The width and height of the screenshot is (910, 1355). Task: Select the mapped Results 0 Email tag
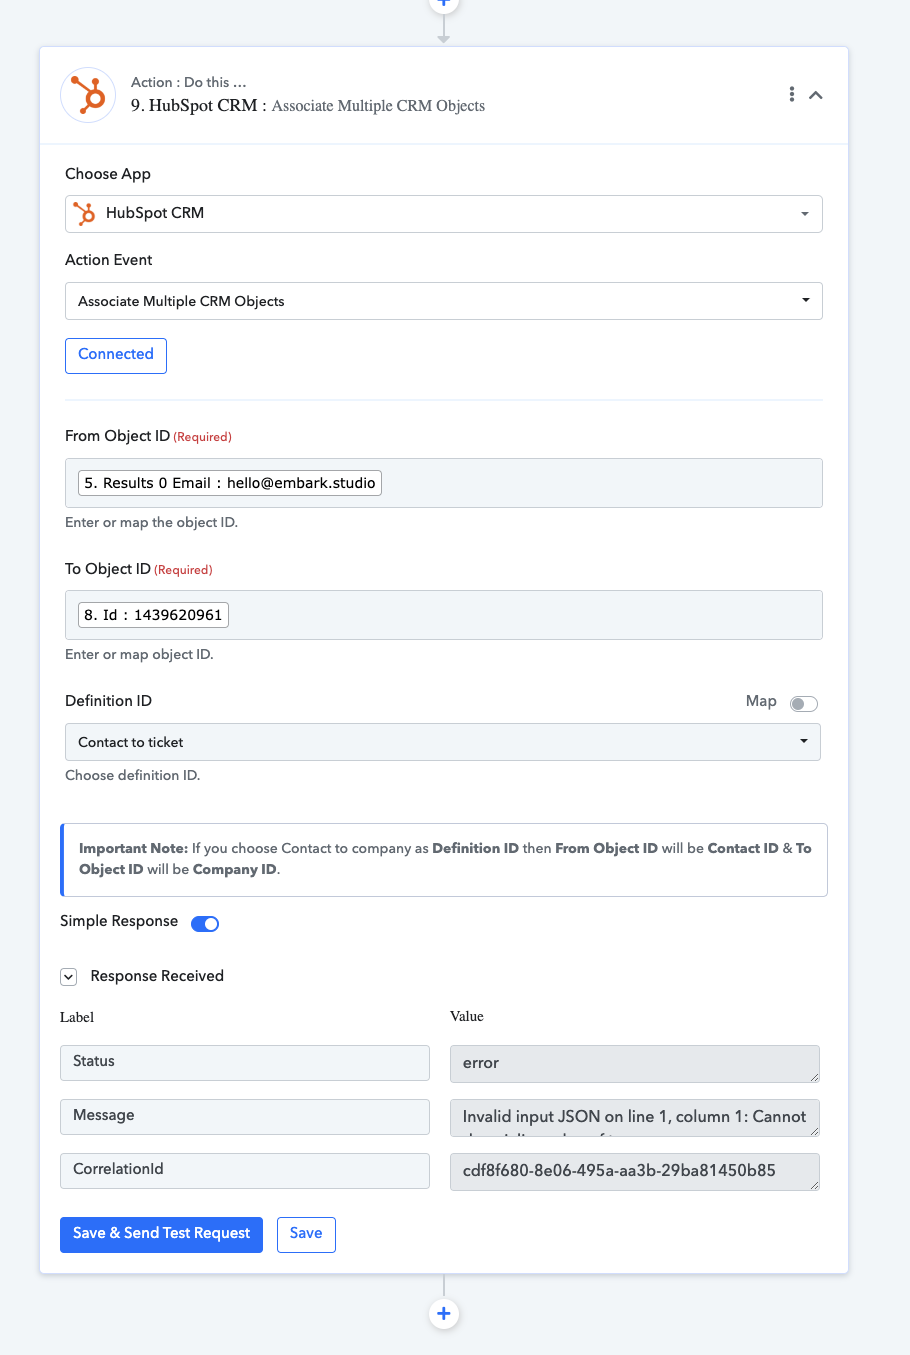coord(230,483)
